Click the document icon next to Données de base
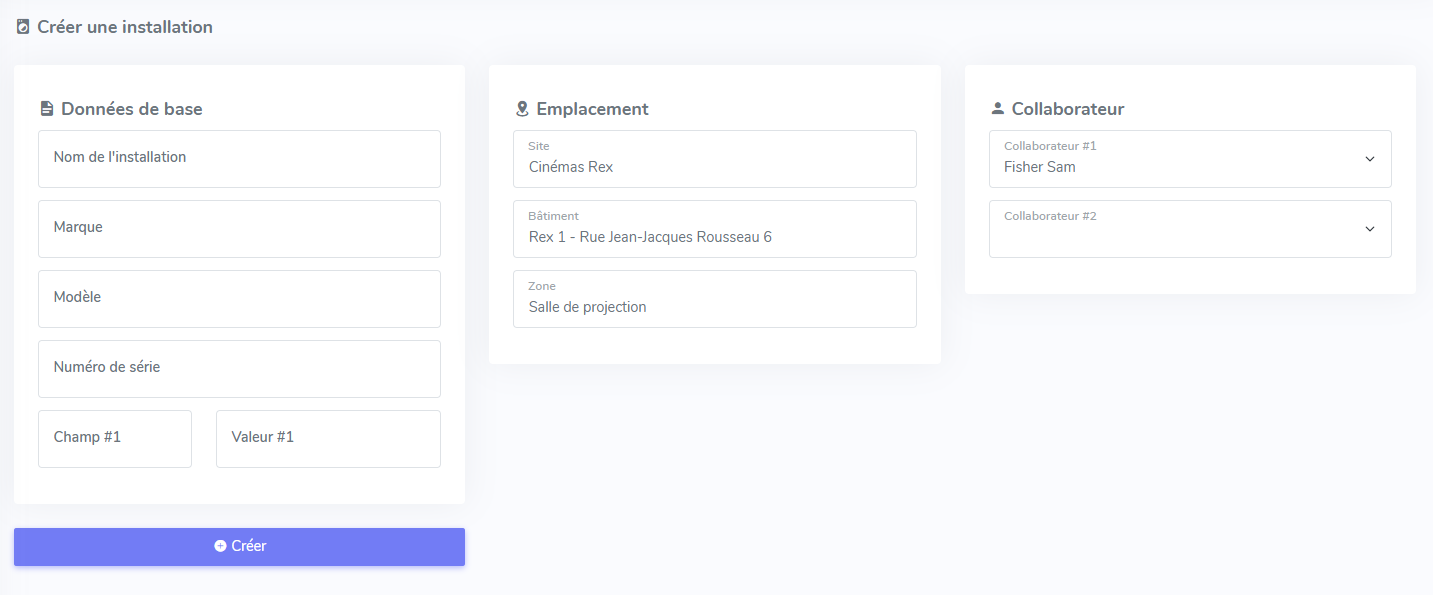Viewport: 1433px width, 595px height. tap(46, 109)
